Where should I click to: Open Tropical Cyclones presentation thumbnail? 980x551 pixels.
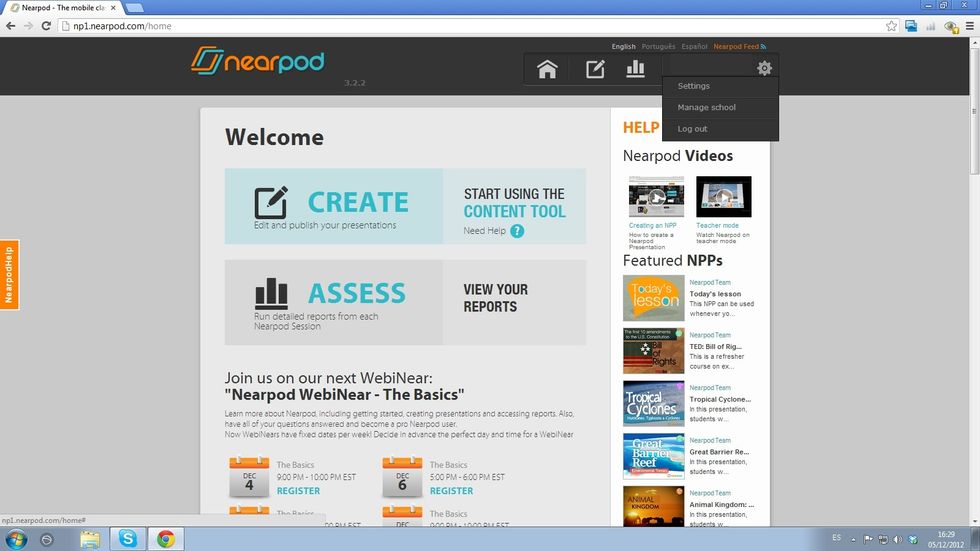[654, 404]
